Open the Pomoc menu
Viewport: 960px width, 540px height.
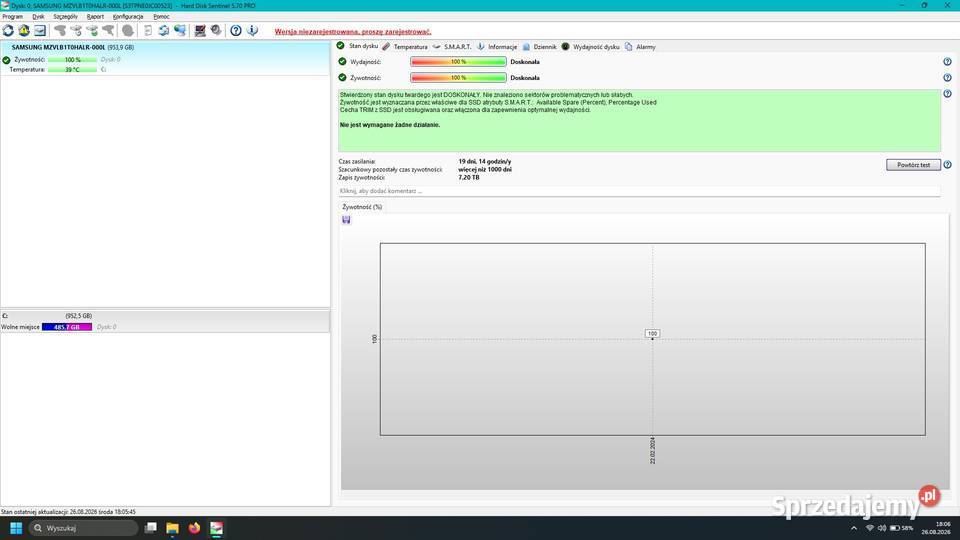point(161,17)
